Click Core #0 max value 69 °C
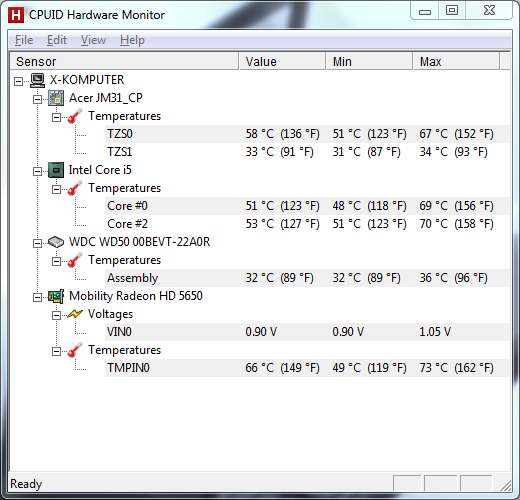The height and width of the screenshot is (500, 520). click(456, 206)
